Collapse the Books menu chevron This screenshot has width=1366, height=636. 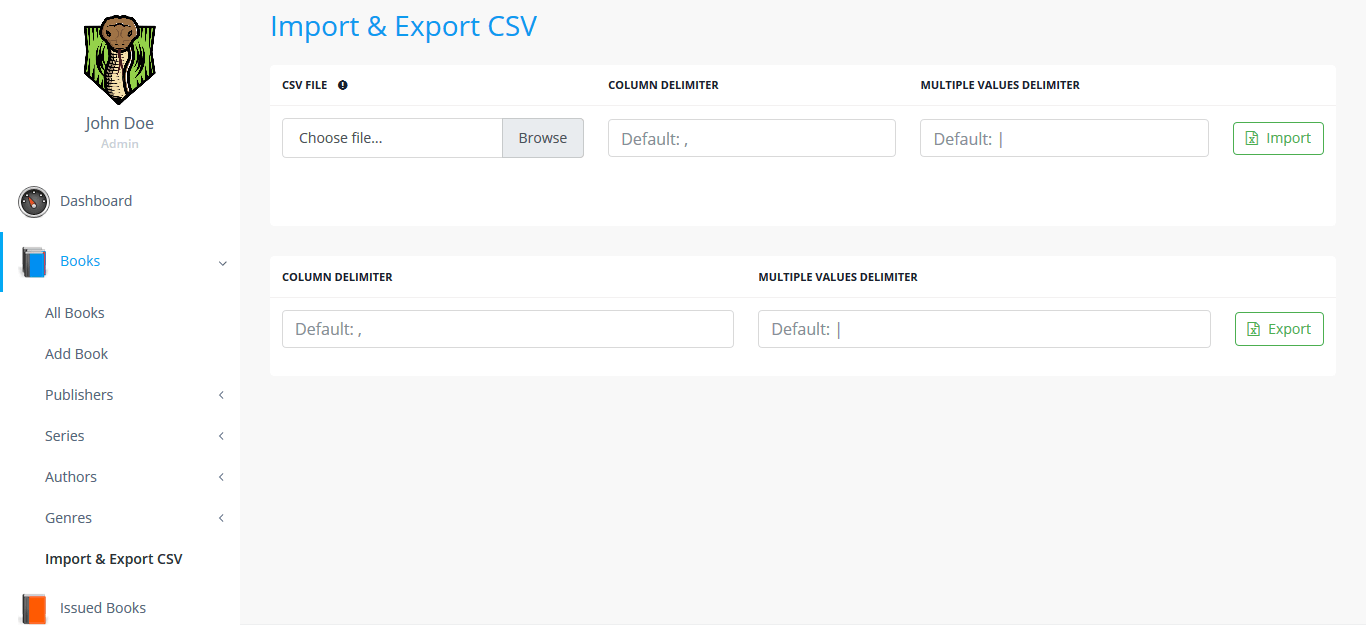point(222,263)
